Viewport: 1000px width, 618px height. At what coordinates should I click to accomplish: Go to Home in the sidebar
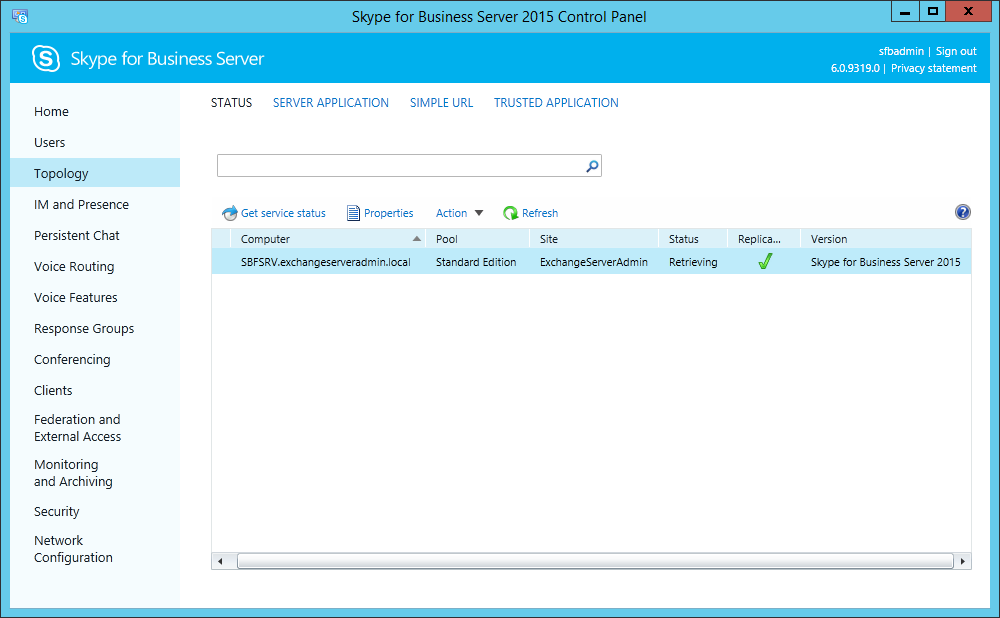[51, 112]
